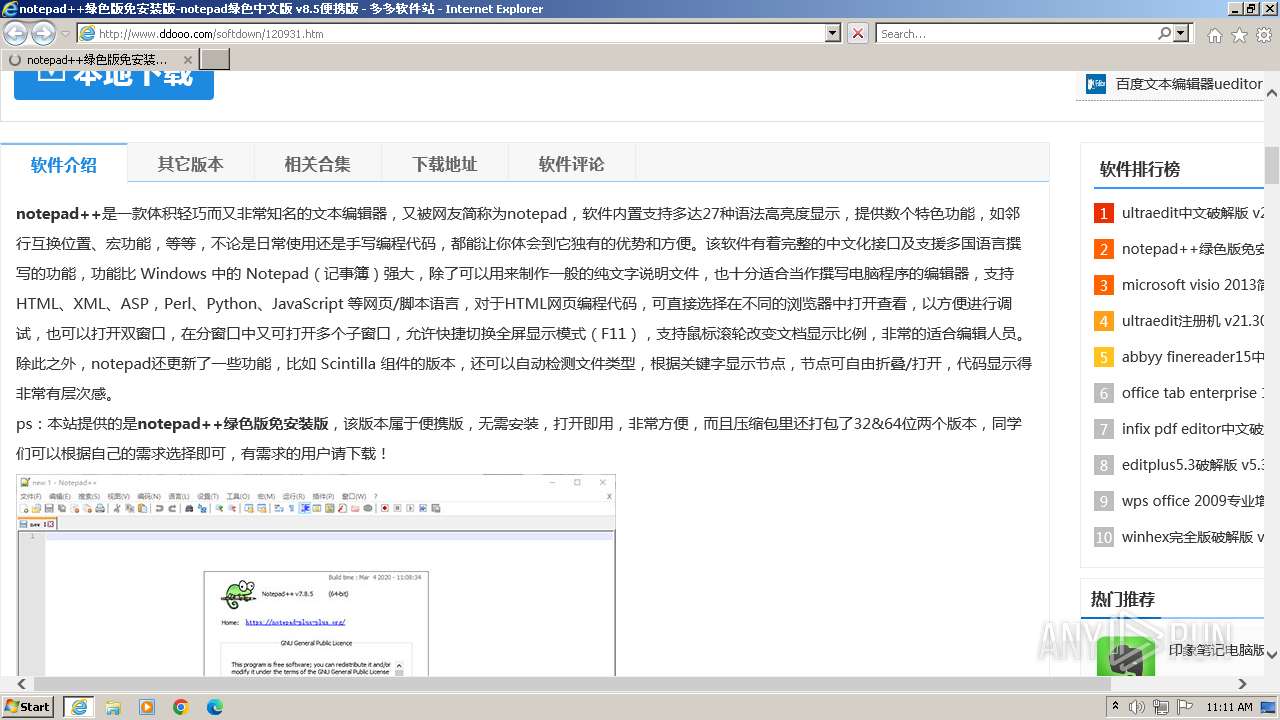The image size is (1280, 720).
Task: Open the editplus5.3破解版 link
Action: tap(1193, 465)
